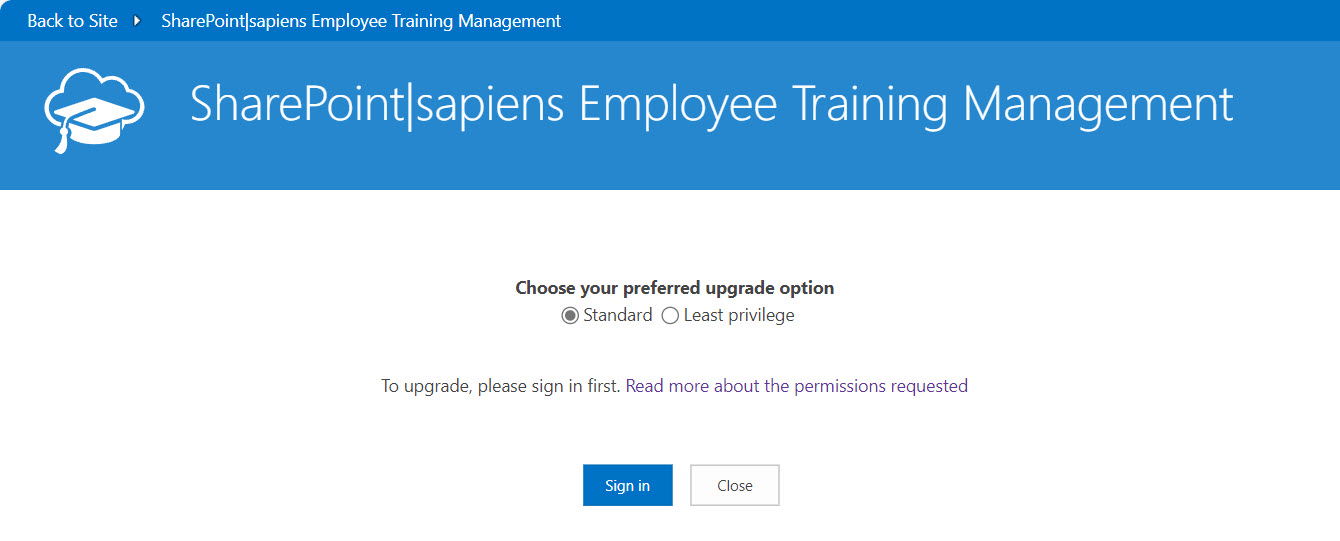Click the large Employee Training Management banner title
Viewport: 1340px width, 541px height.
point(711,106)
